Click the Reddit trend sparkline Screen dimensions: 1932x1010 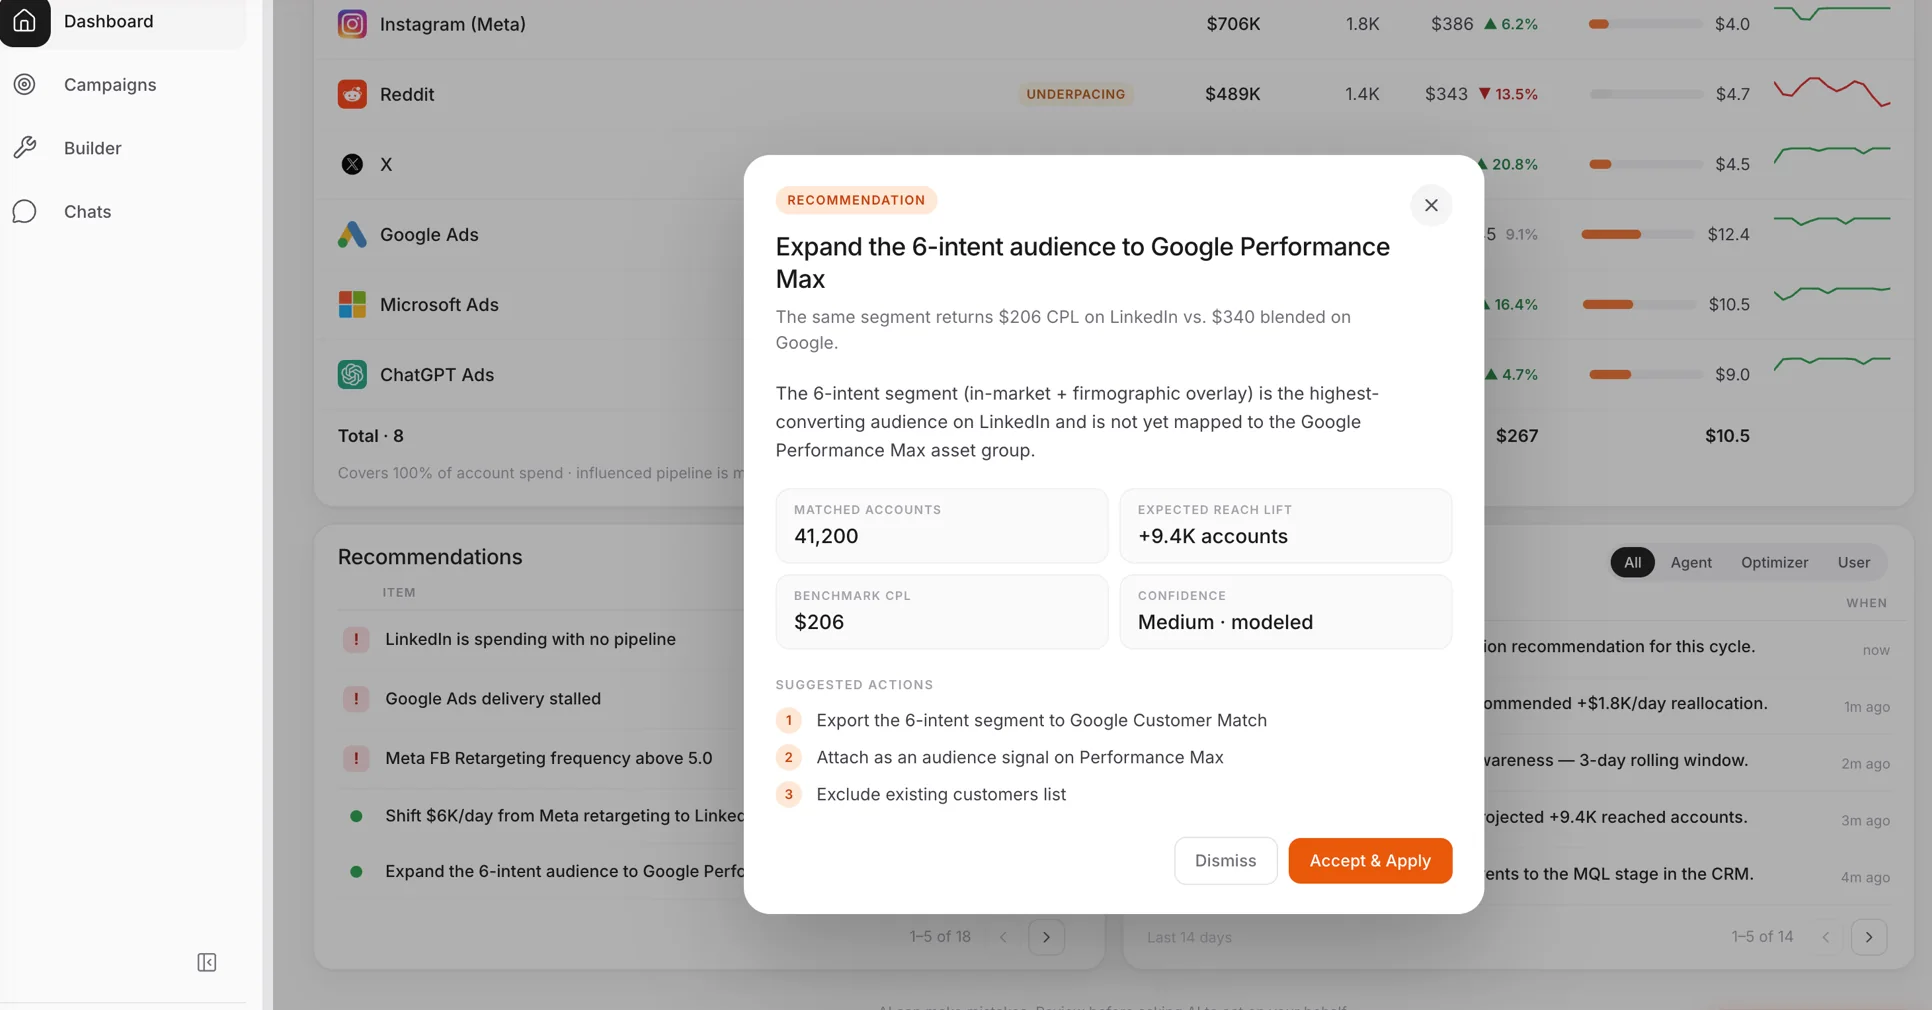pos(1832,91)
